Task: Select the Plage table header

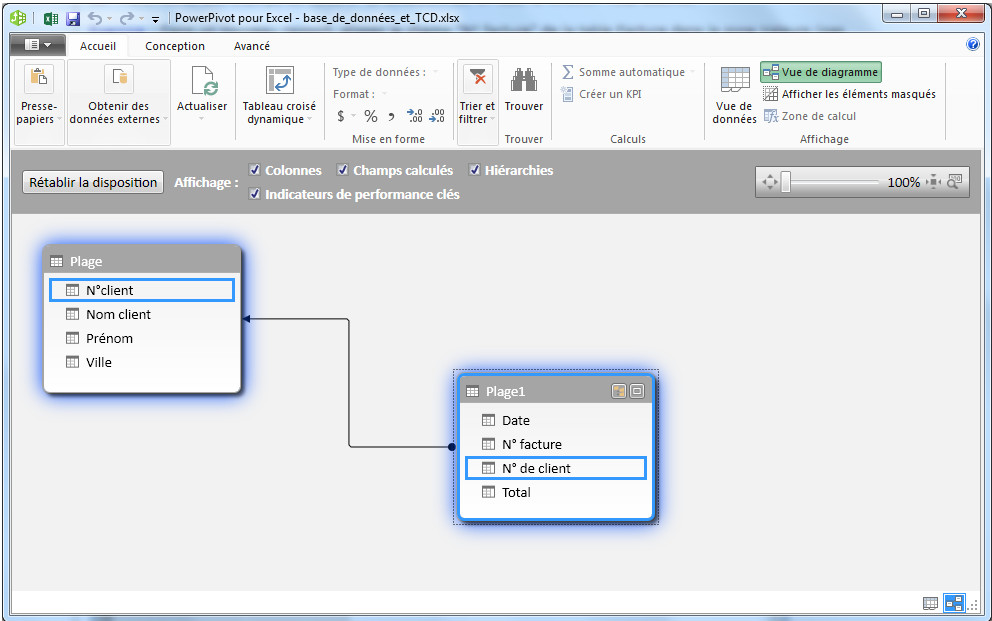Action: [142, 261]
